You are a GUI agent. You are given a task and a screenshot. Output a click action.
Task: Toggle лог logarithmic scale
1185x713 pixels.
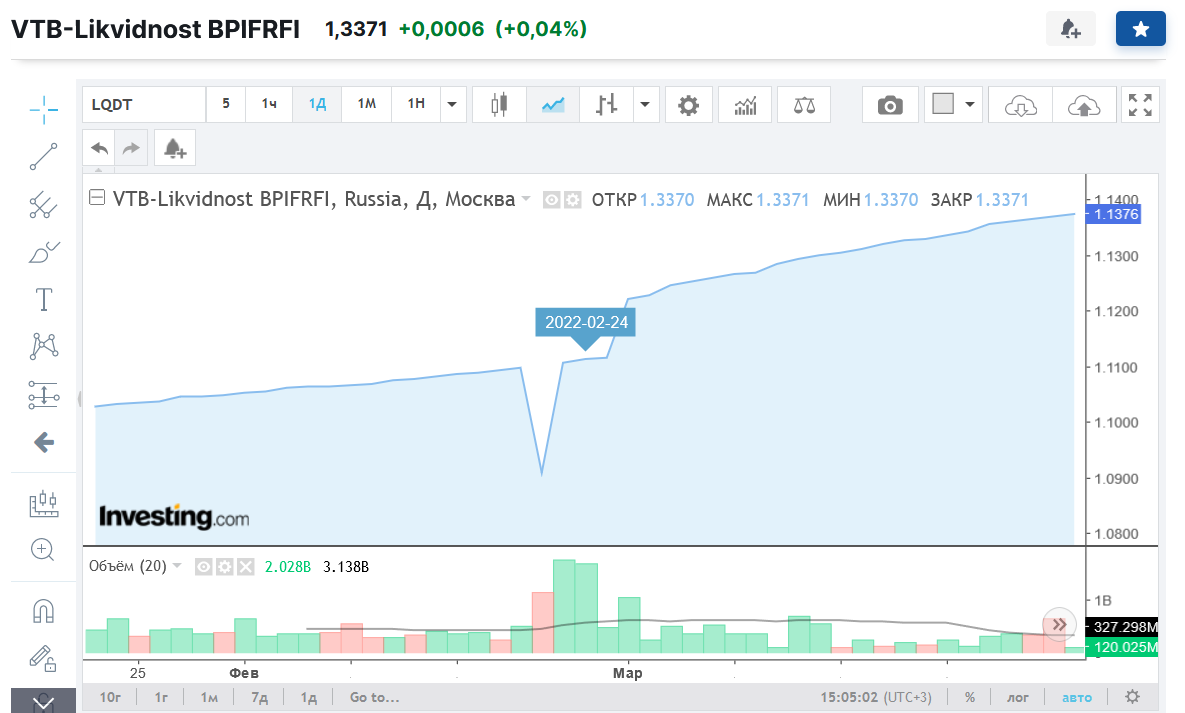pyautogui.click(x=1017, y=697)
